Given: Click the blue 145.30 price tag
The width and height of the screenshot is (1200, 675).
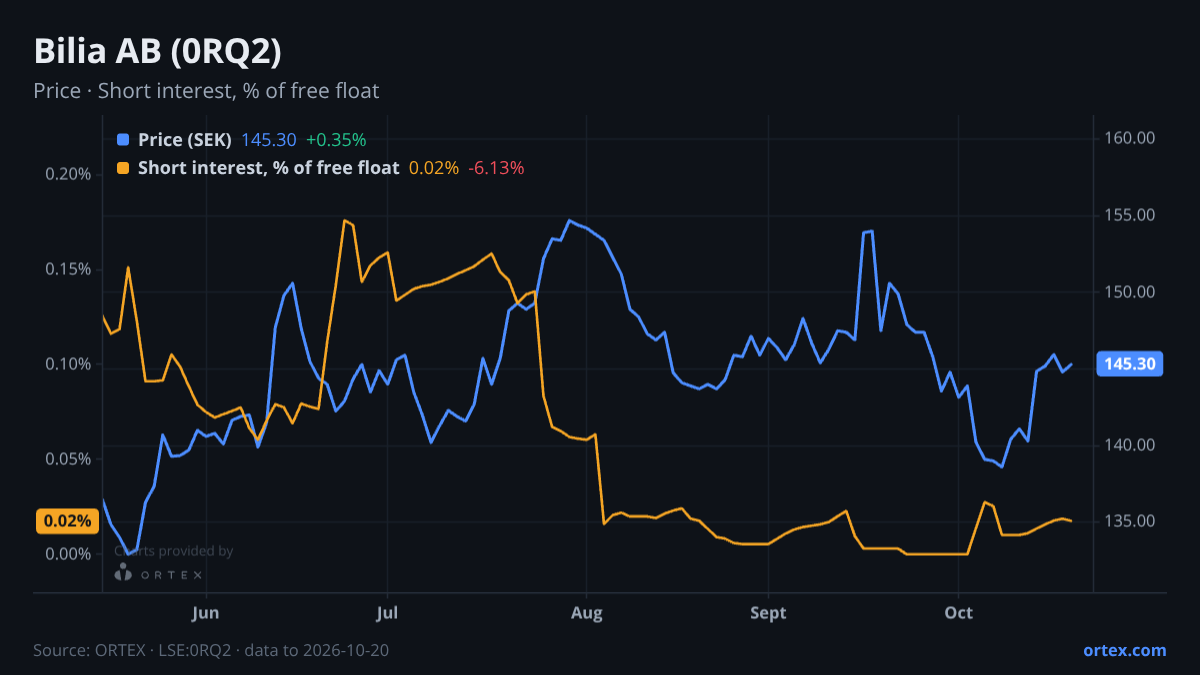Looking at the screenshot, I should [1130, 364].
